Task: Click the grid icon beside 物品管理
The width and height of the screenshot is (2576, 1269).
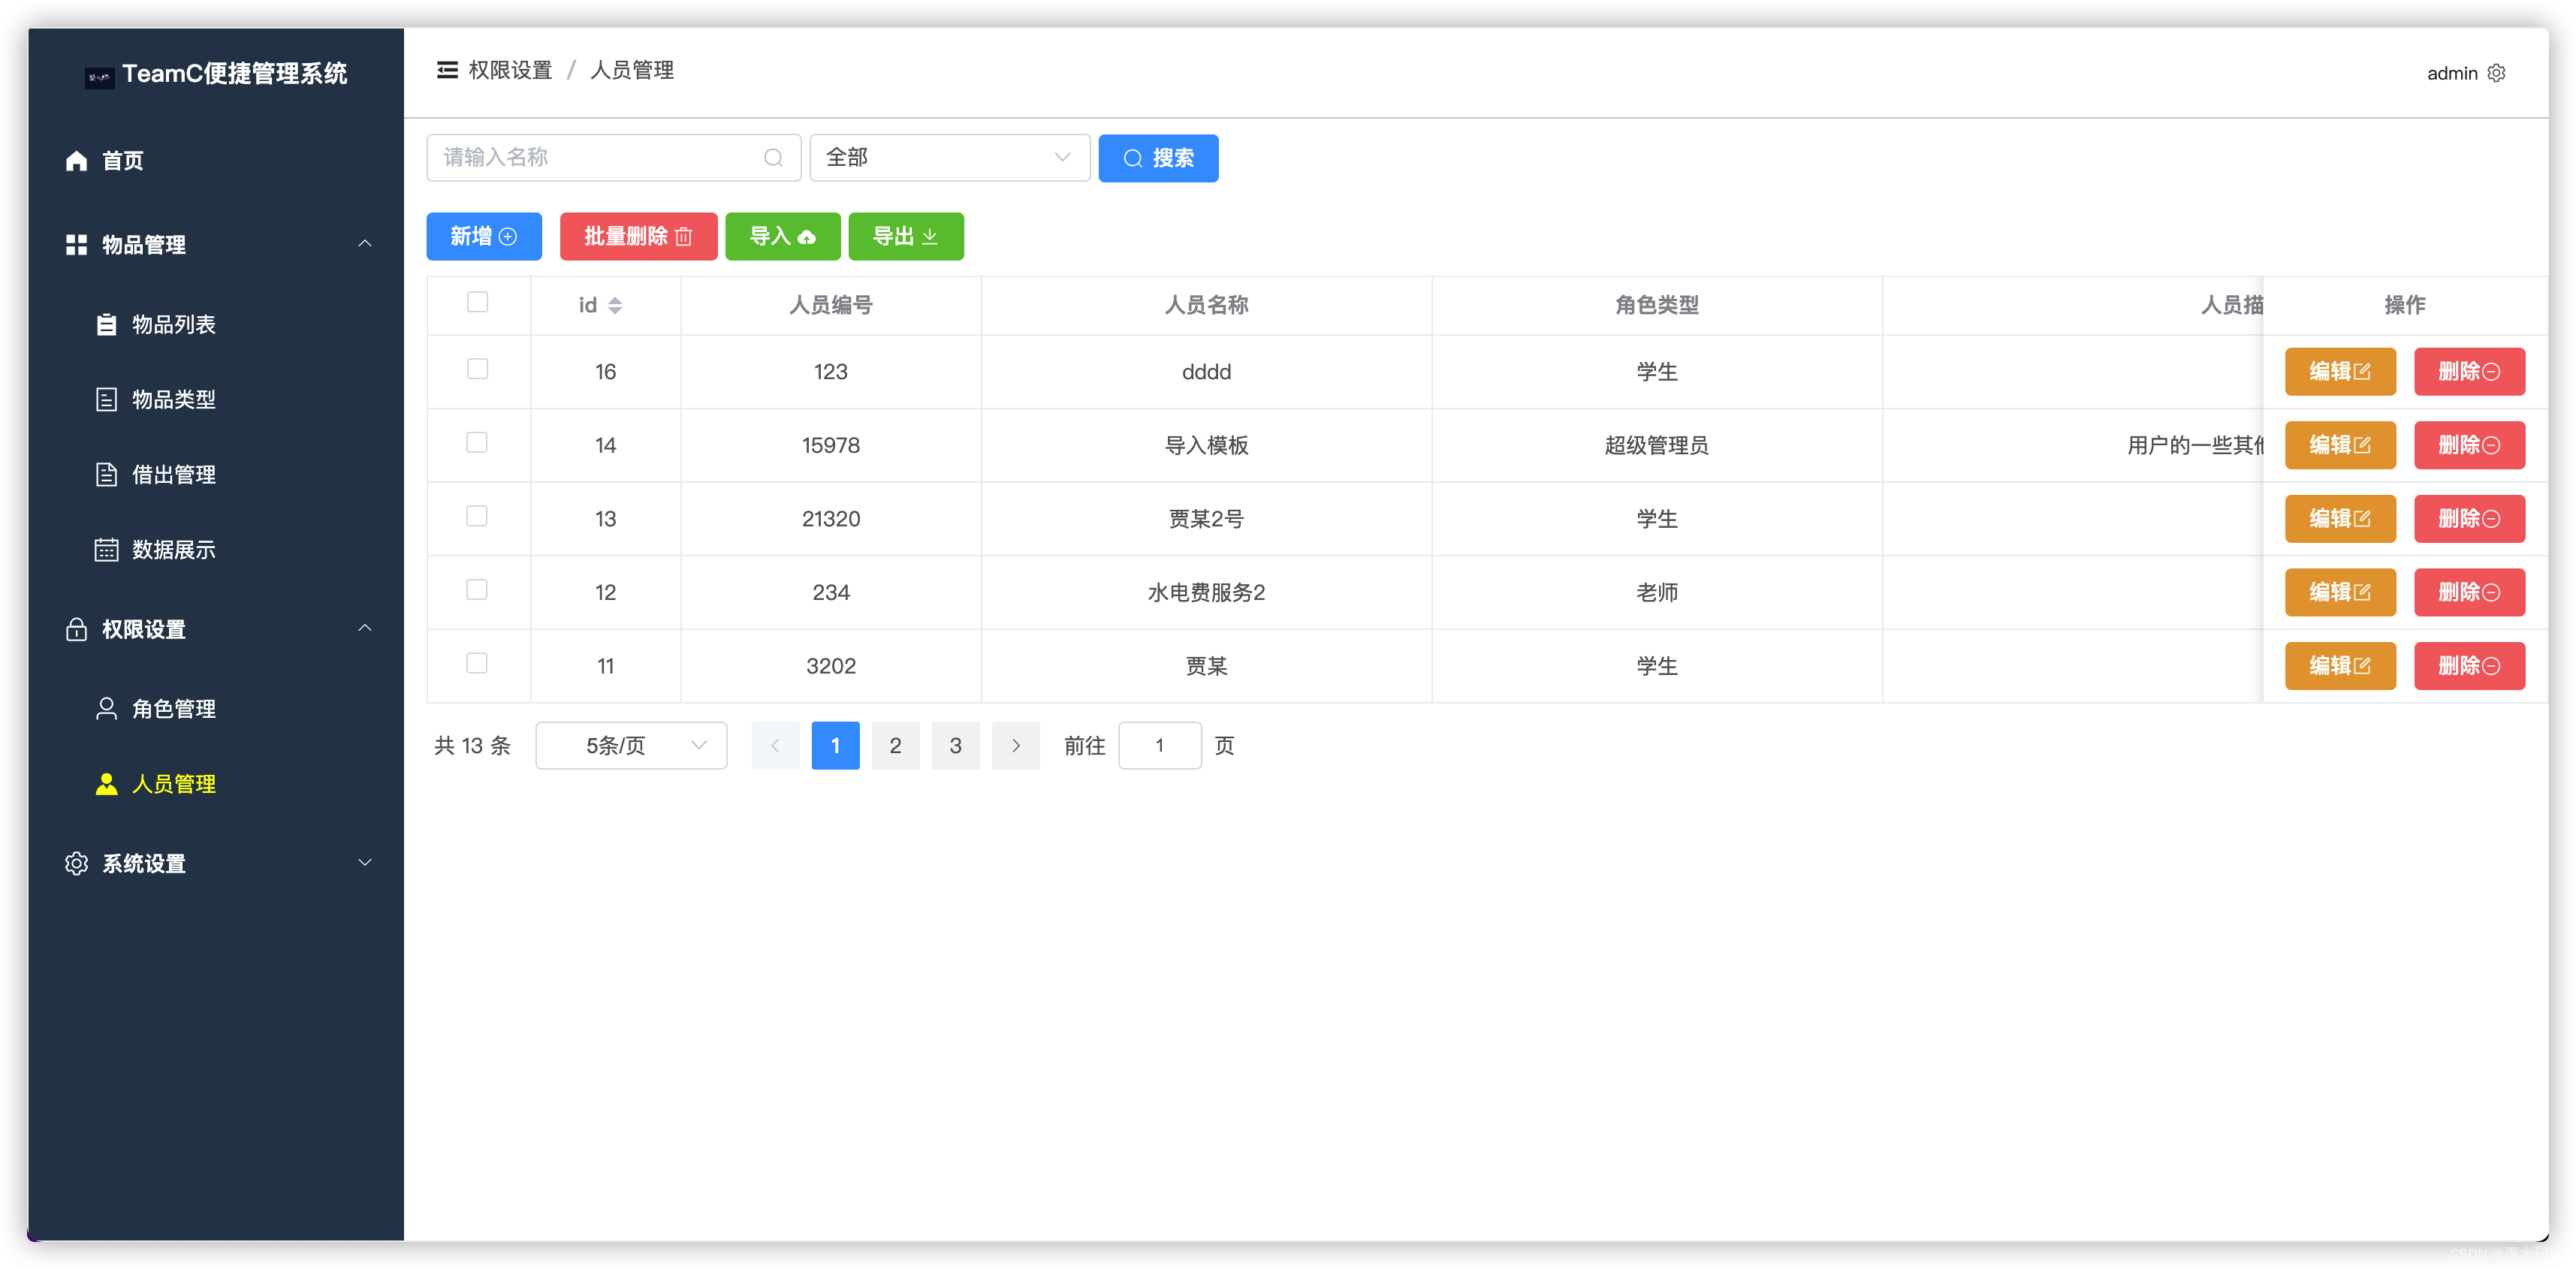Action: tap(76, 245)
